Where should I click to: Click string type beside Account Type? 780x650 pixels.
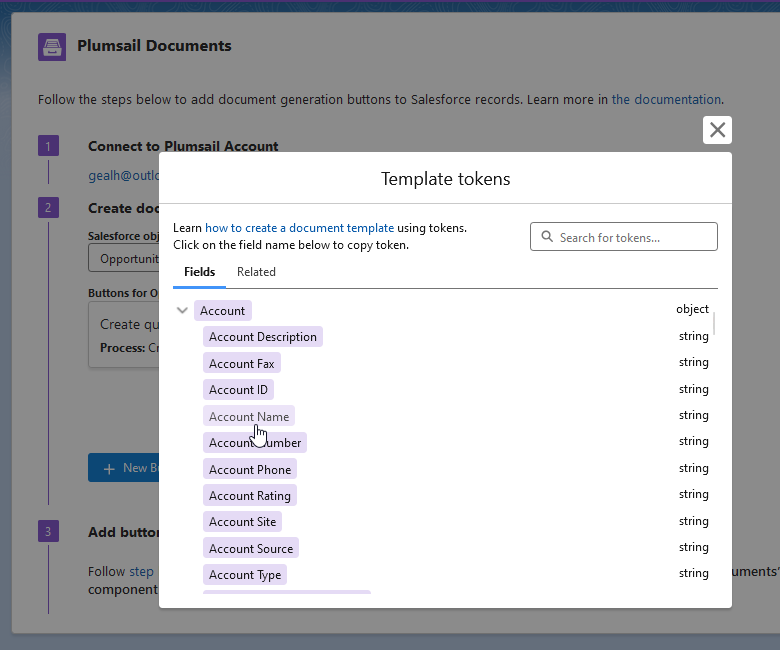(693, 573)
